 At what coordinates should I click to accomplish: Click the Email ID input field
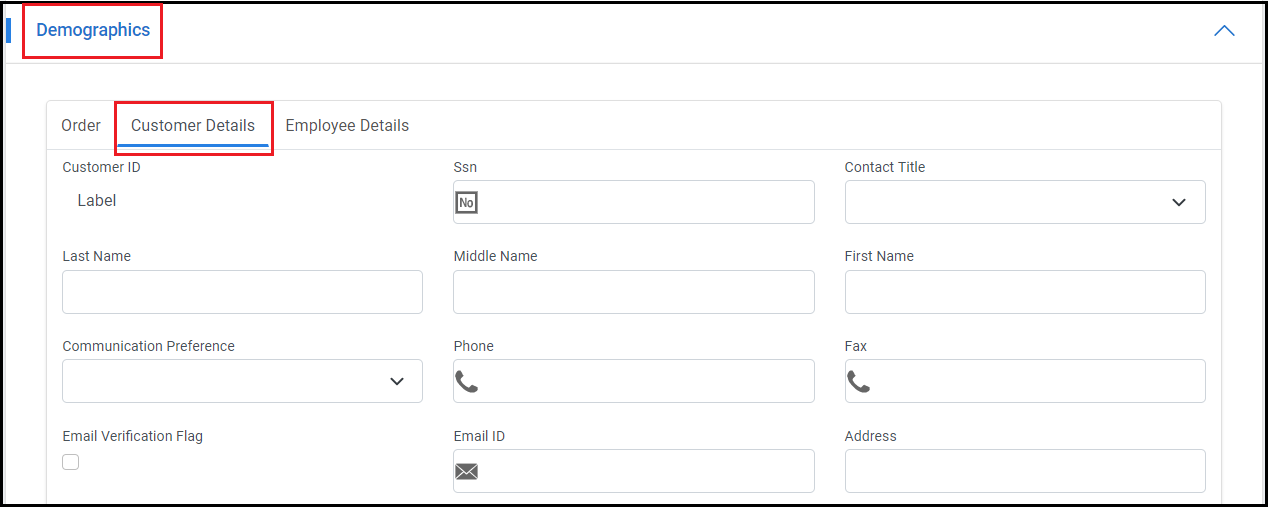[x=645, y=471]
